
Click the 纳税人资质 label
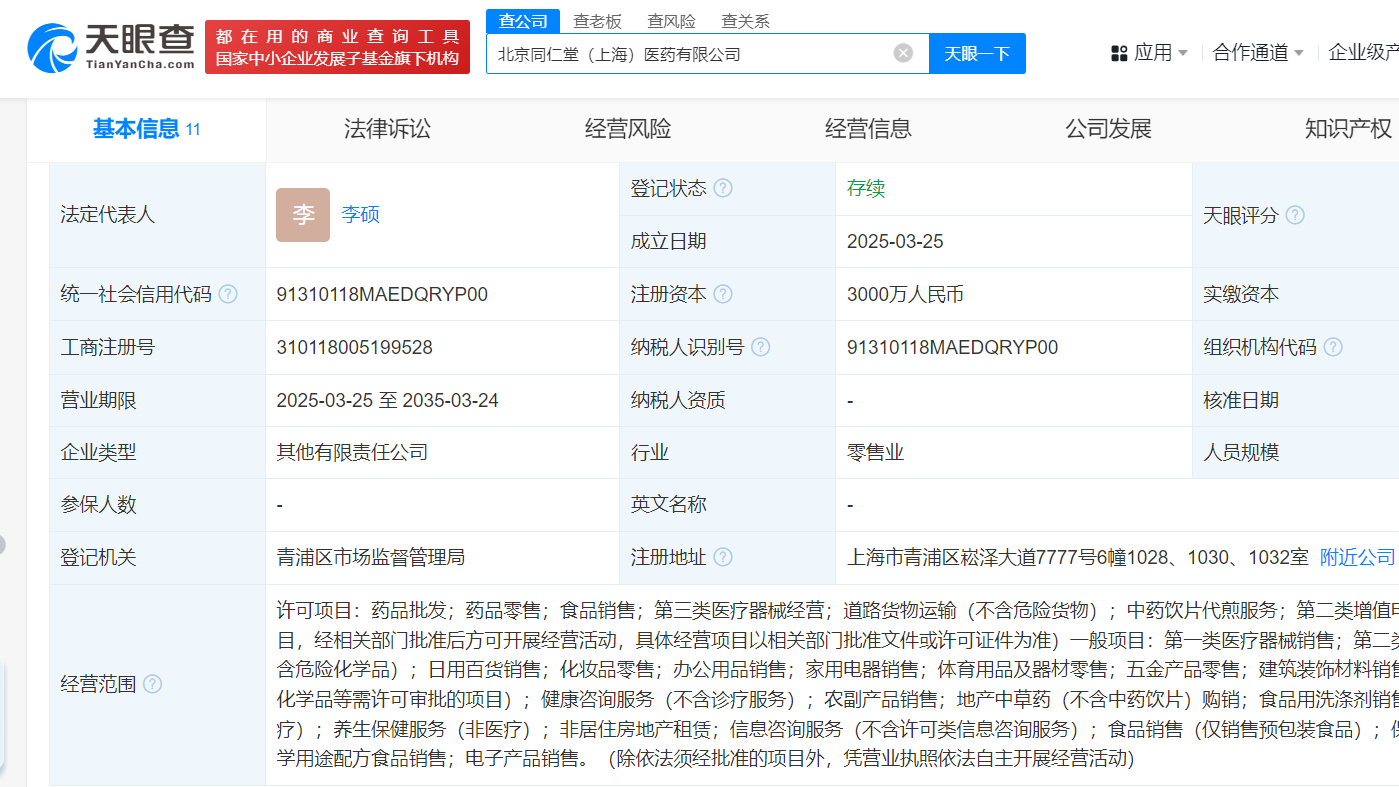pos(678,400)
